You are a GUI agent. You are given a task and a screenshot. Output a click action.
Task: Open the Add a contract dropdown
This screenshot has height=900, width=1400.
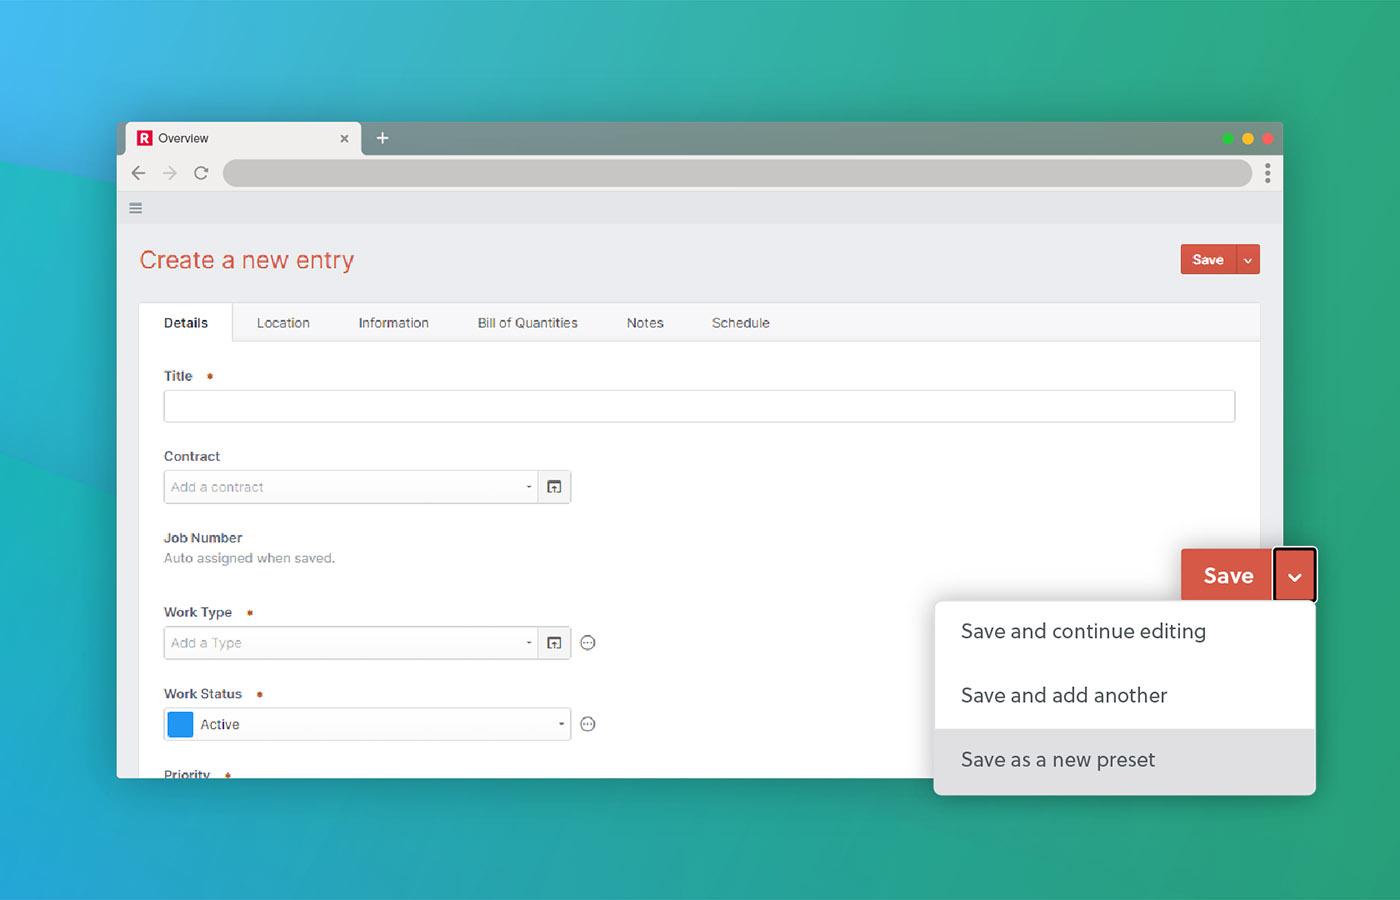coord(350,487)
